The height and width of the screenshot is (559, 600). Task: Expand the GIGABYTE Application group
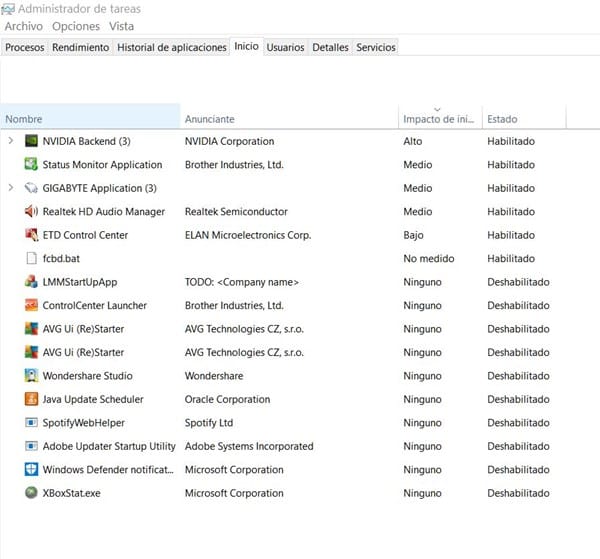(11, 188)
